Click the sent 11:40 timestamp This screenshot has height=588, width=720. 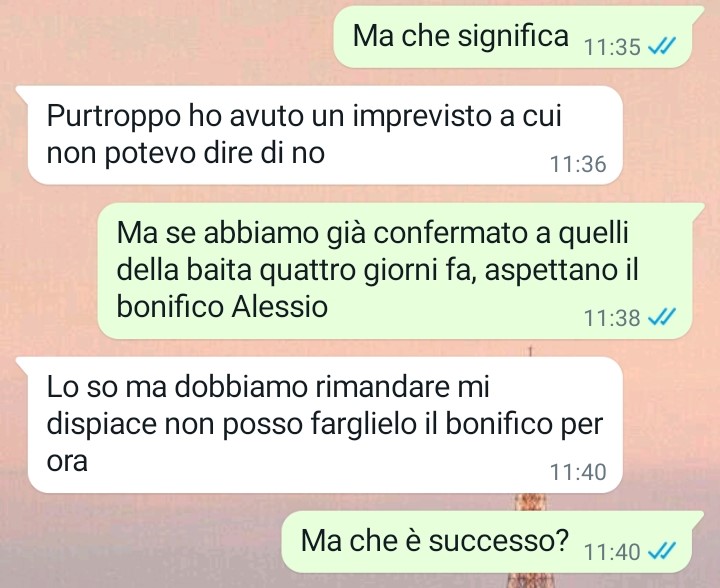tap(612, 551)
